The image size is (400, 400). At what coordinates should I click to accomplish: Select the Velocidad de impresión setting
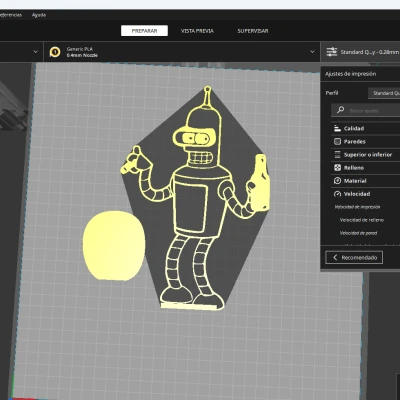357,207
